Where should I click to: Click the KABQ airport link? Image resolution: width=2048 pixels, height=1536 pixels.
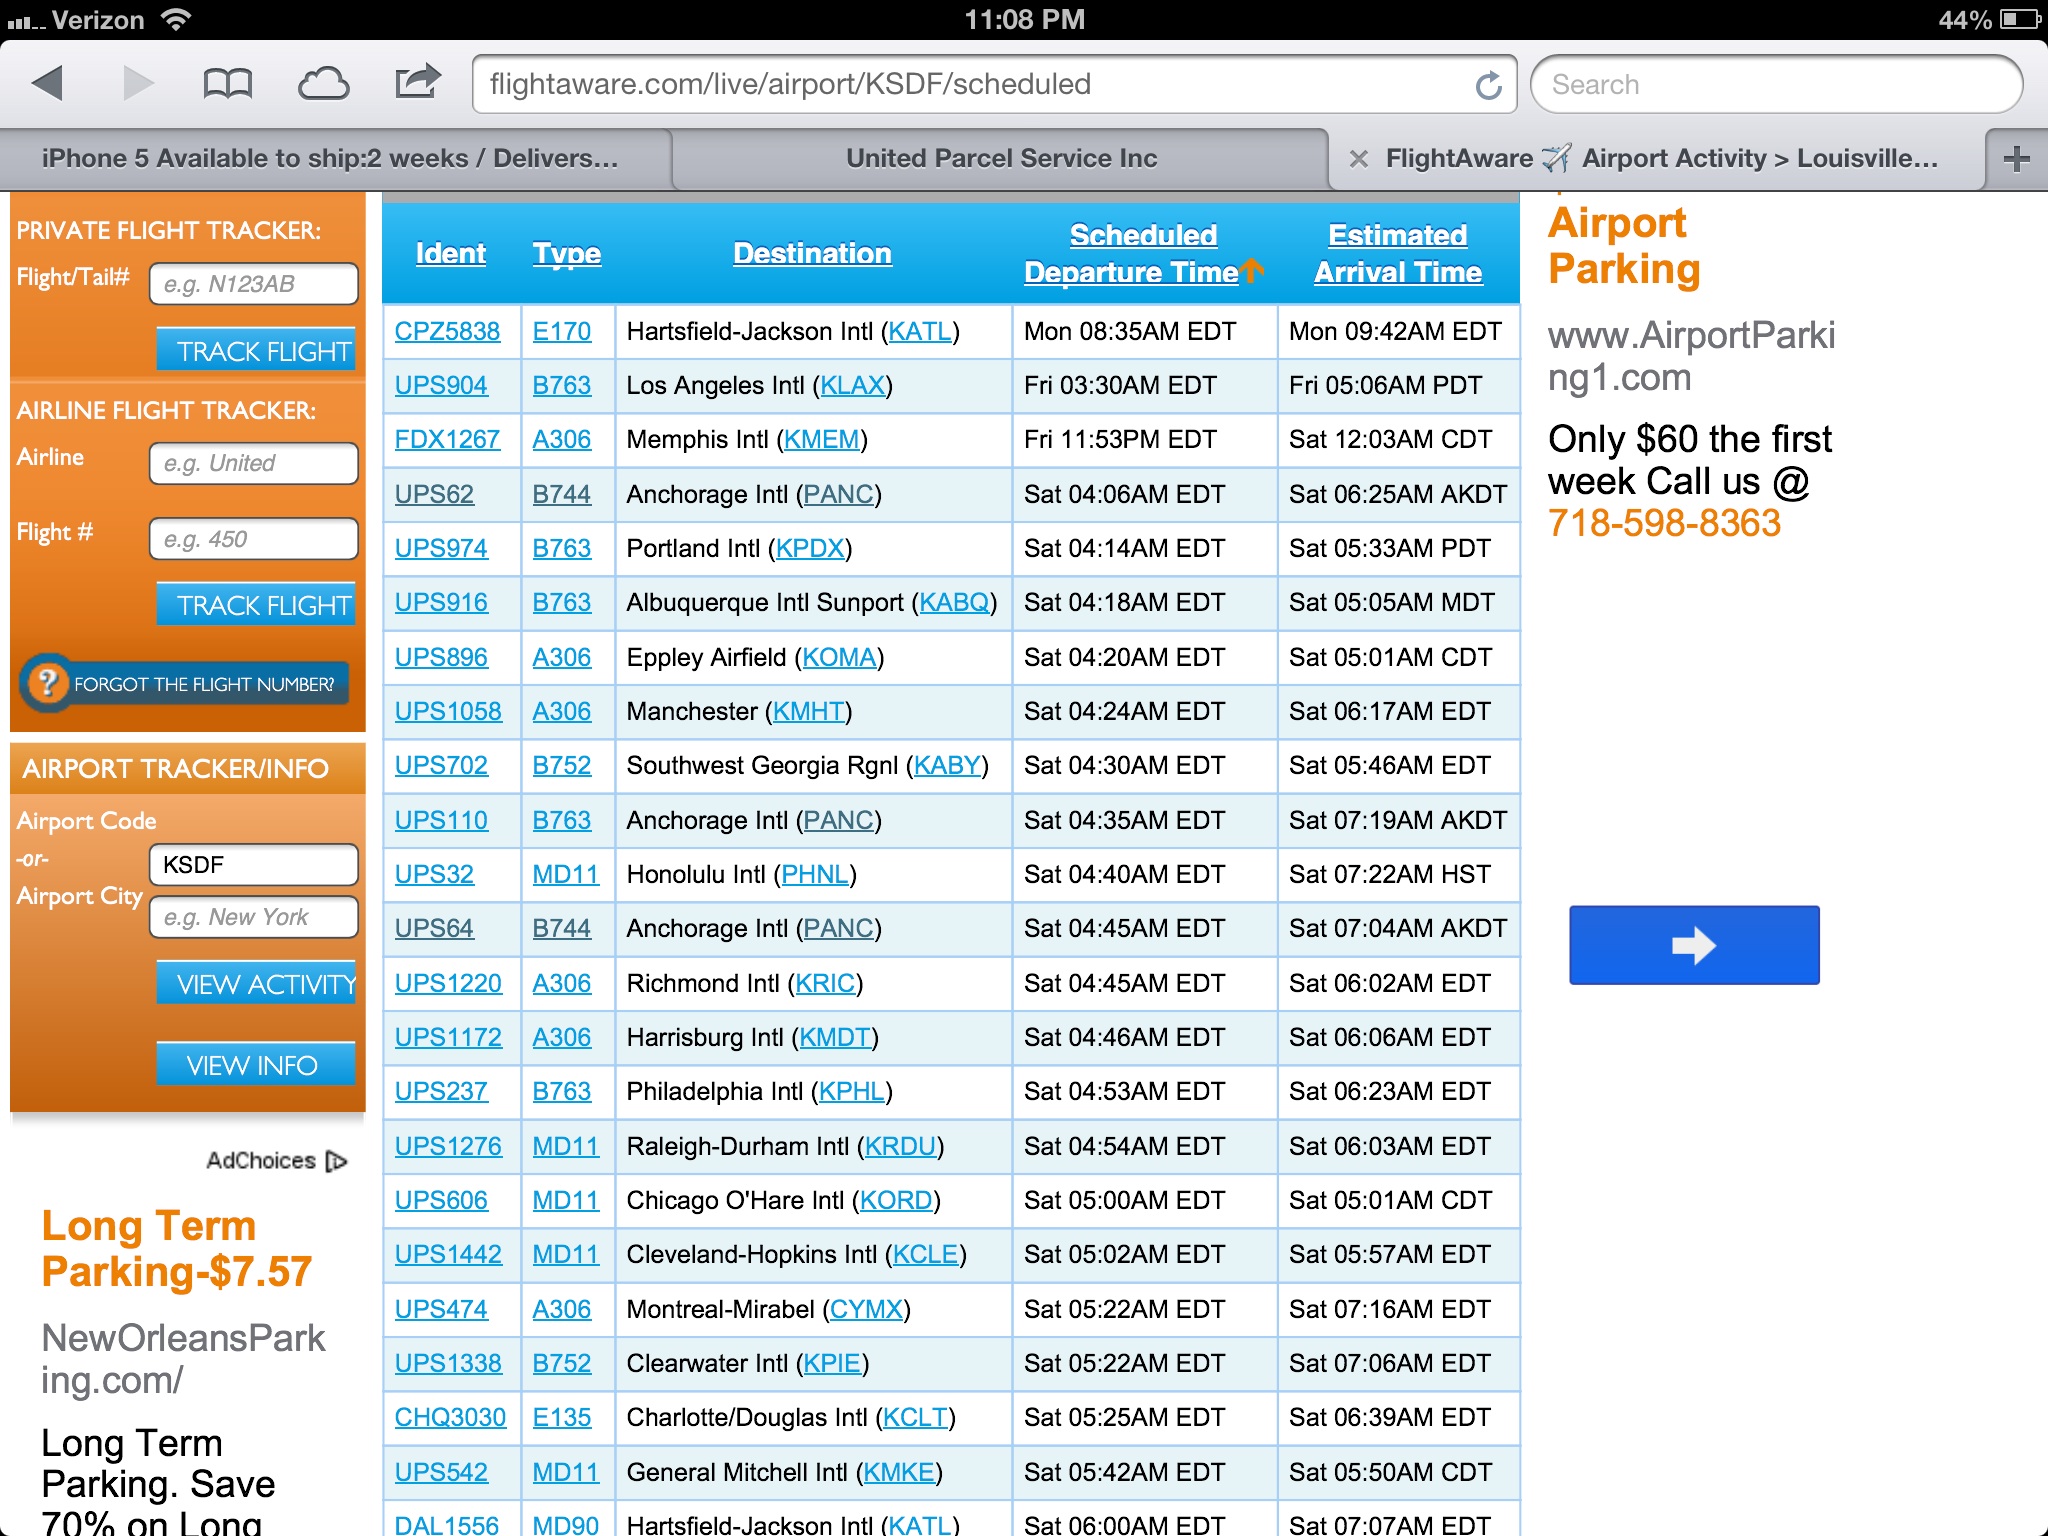(954, 602)
